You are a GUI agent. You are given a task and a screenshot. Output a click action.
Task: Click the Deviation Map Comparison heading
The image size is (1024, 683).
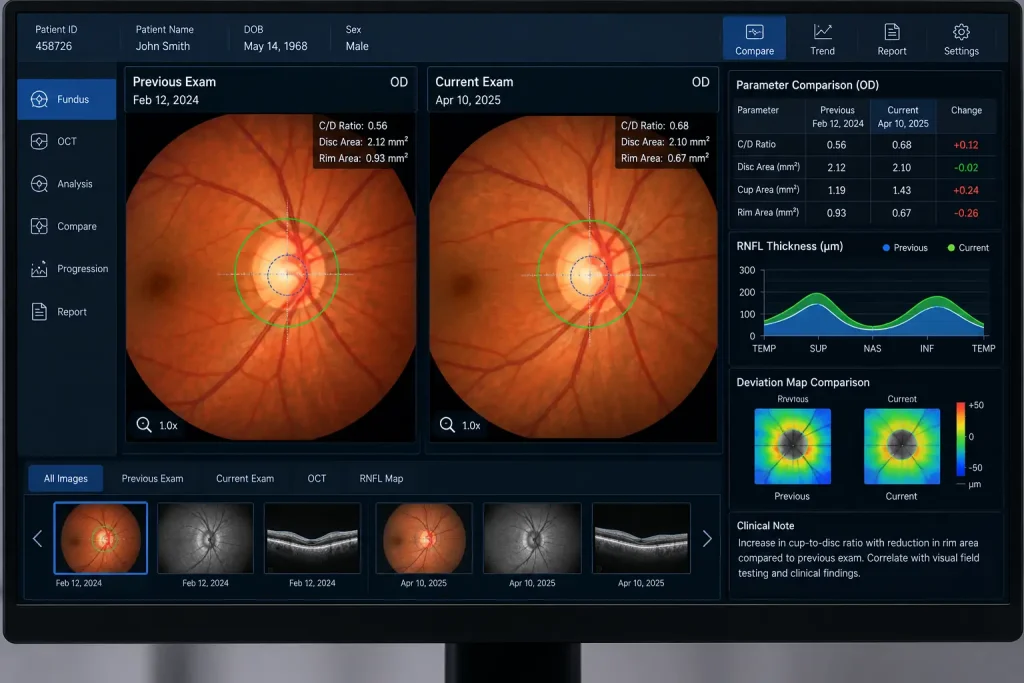click(x=803, y=382)
